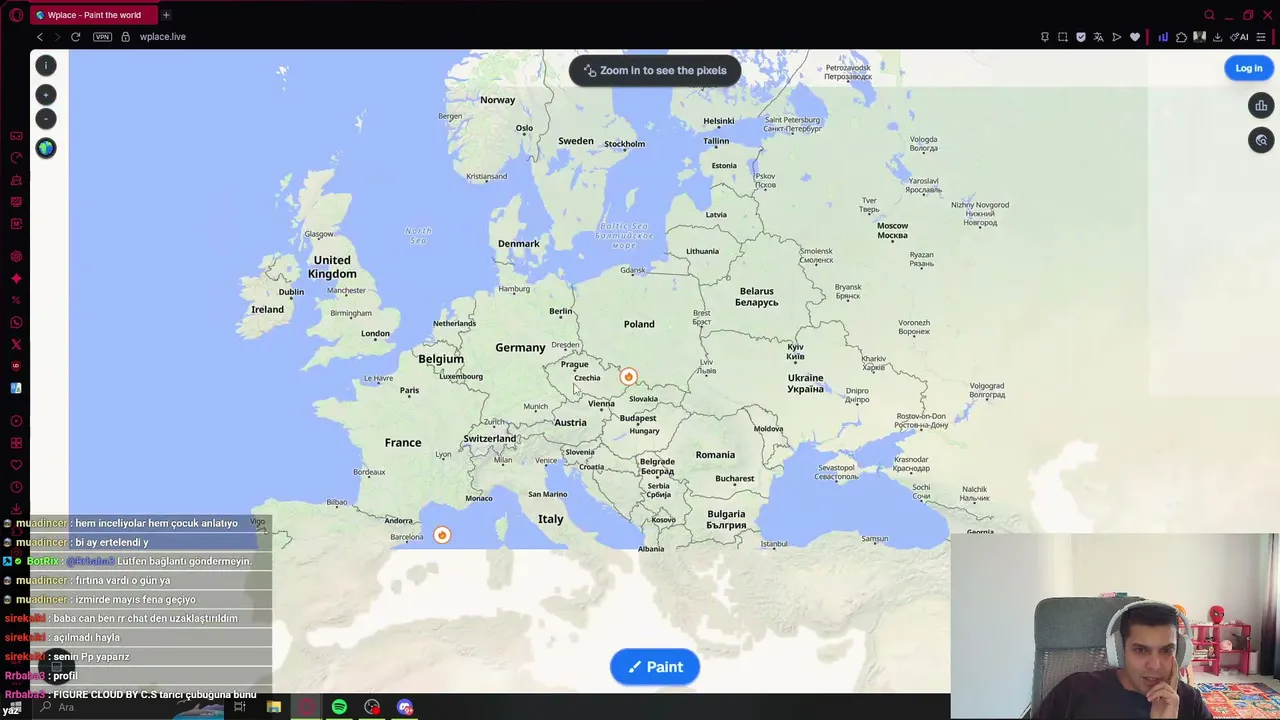Click the Italy label on the map

tap(551, 519)
